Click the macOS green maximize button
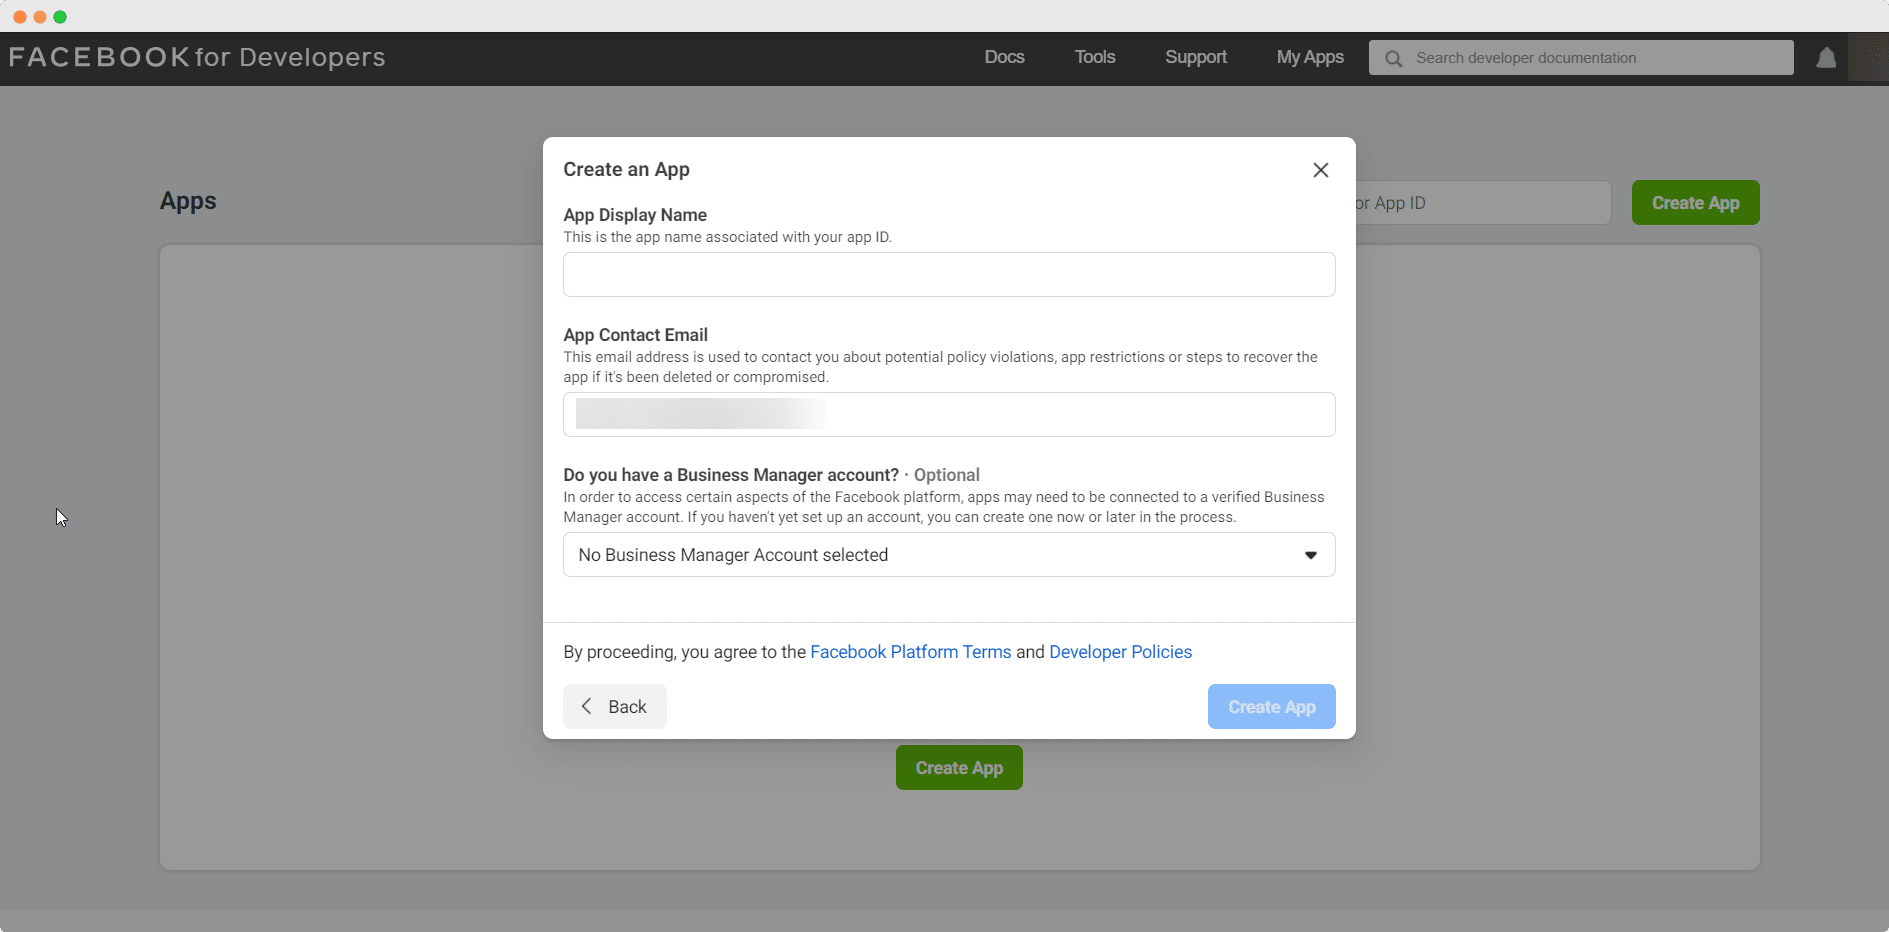1889x932 pixels. click(x=60, y=17)
